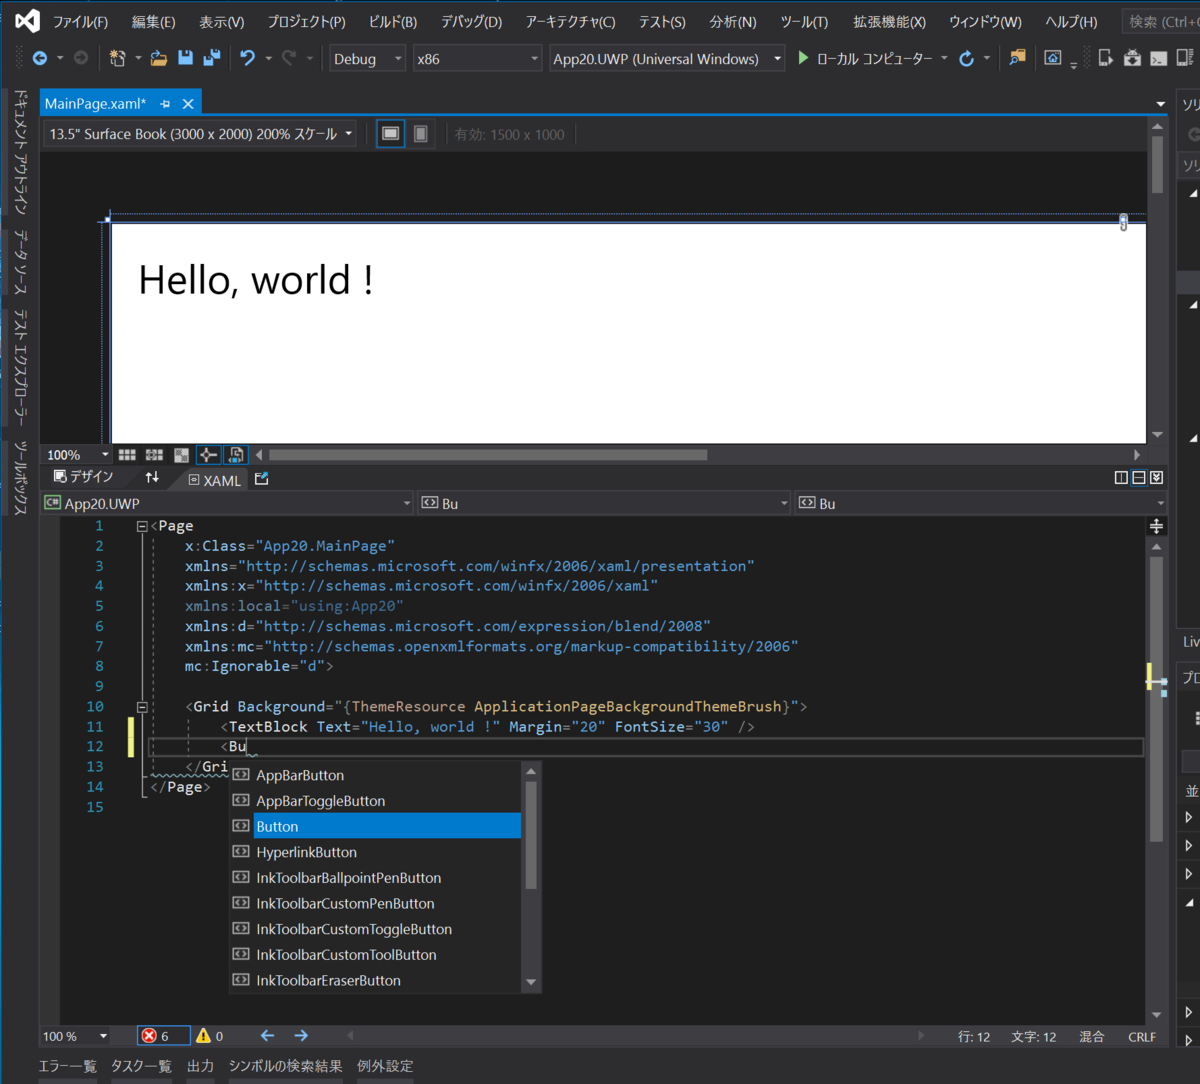The width and height of the screenshot is (1200, 1084).
Task: Toggle snap to gridlines in designer
Action: [x=154, y=455]
